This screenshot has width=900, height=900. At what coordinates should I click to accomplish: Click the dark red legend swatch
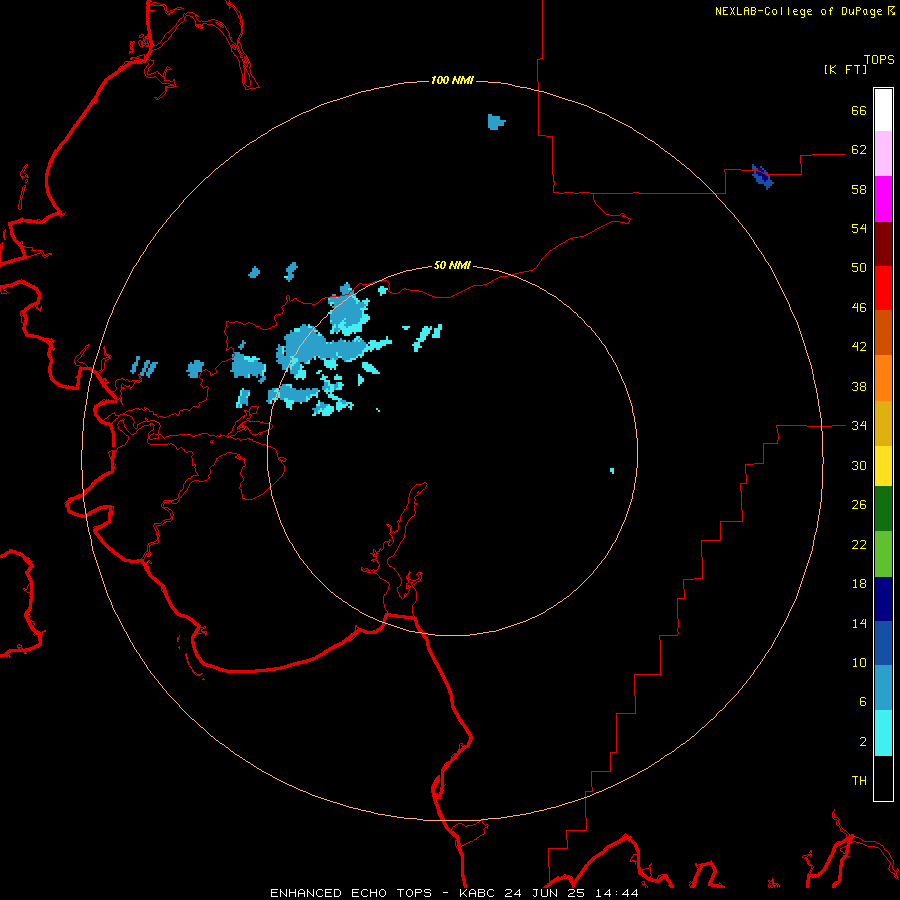(x=883, y=244)
